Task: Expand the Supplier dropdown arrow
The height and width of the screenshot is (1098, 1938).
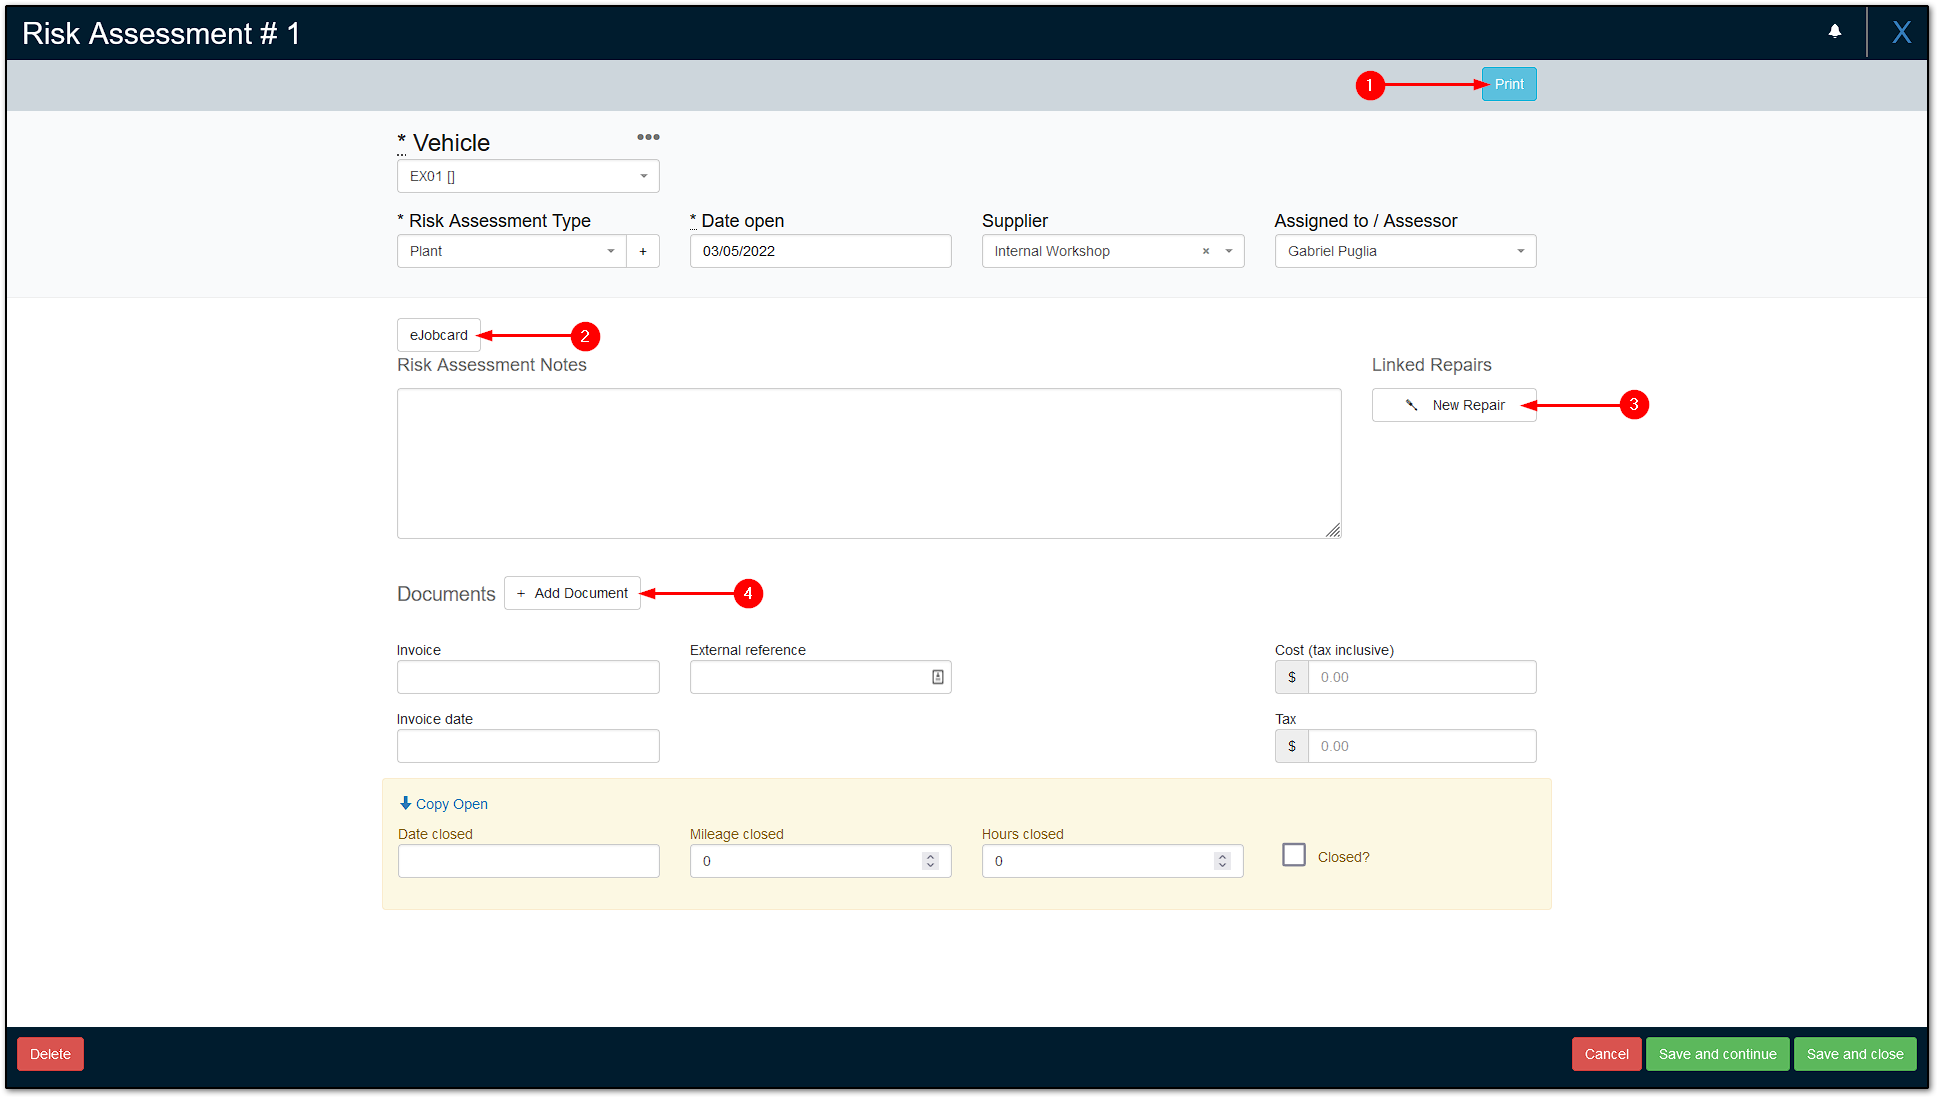Action: click(x=1229, y=251)
